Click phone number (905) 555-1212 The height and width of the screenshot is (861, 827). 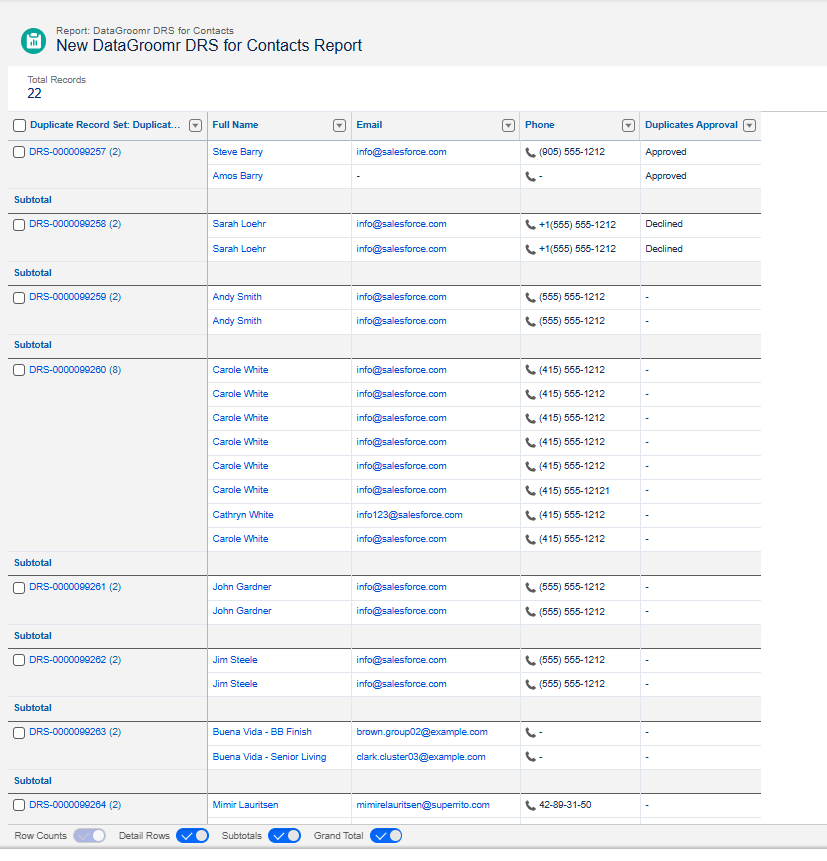click(572, 152)
